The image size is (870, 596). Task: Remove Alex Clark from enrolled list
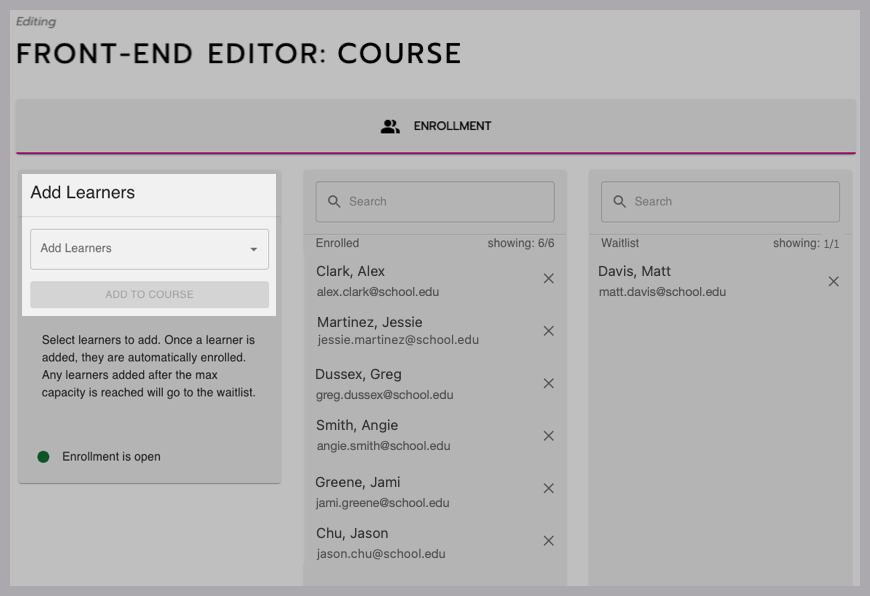pyautogui.click(x=548, y=279)
